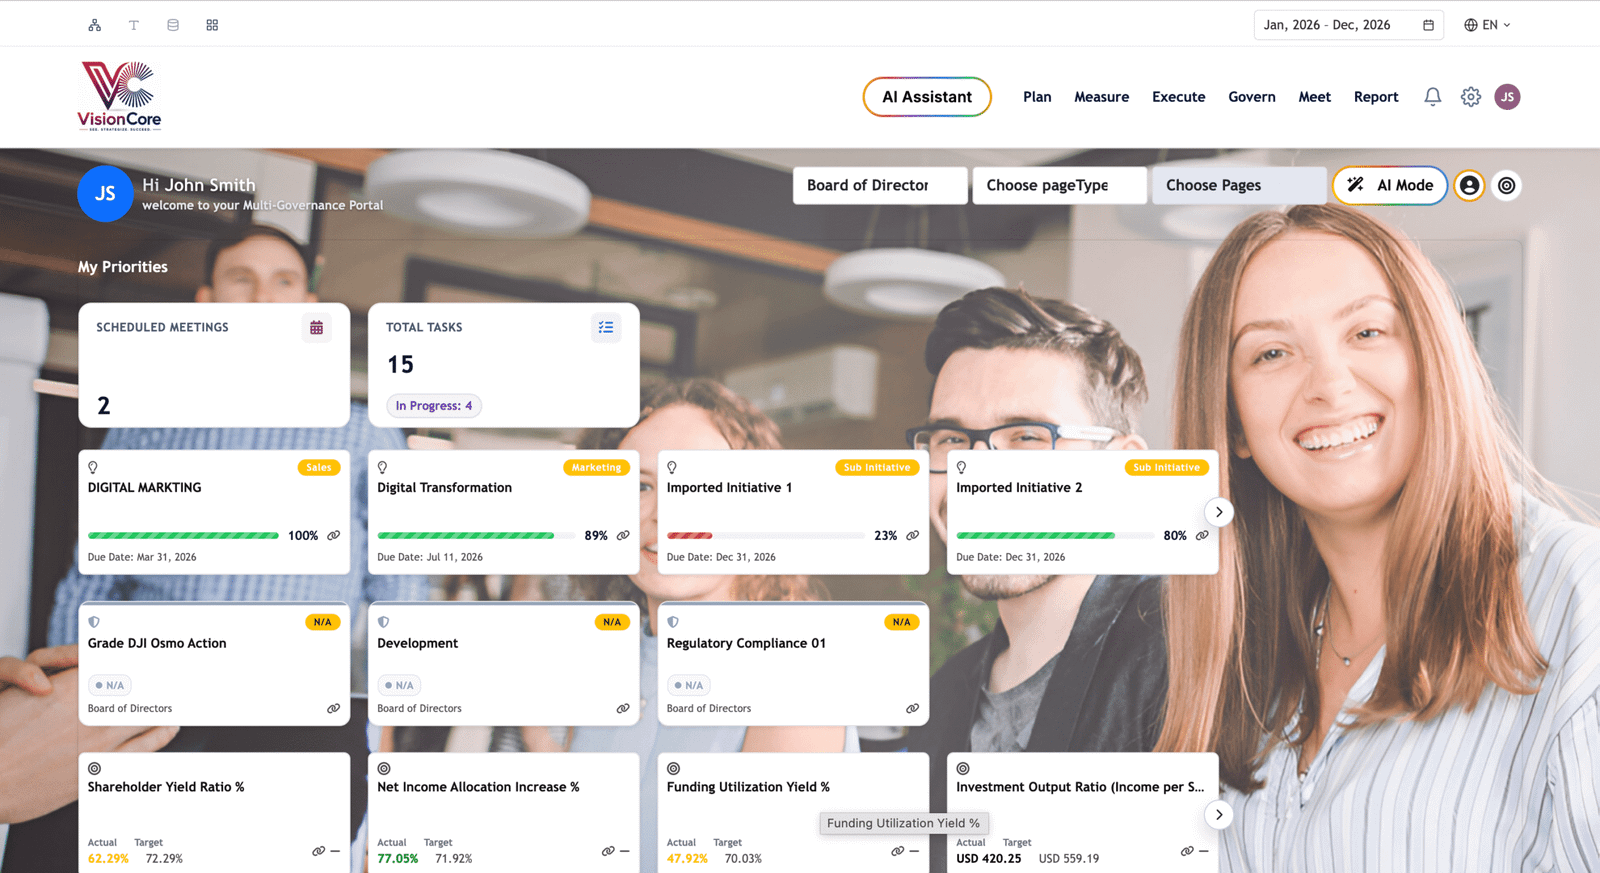Open the Plan menu
This screenshot has width=1600, height=873.
(1037, 97)
